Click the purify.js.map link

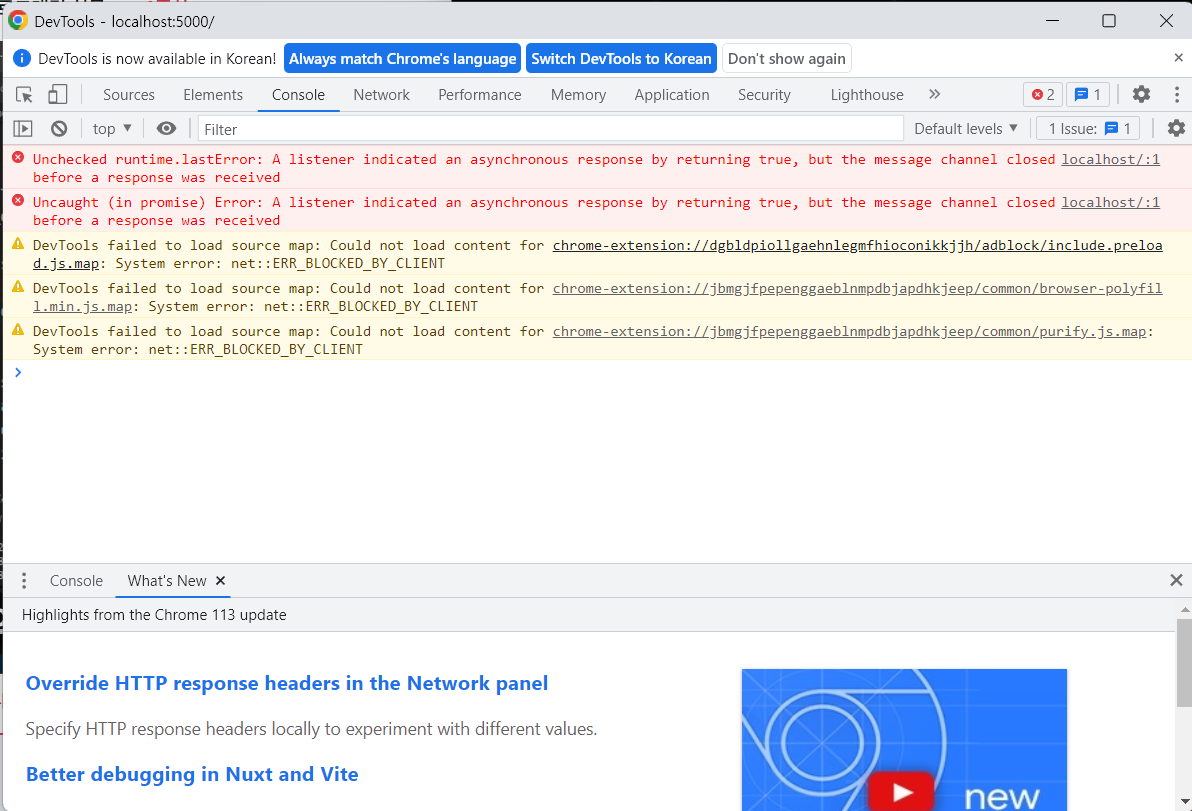(849, 331)
